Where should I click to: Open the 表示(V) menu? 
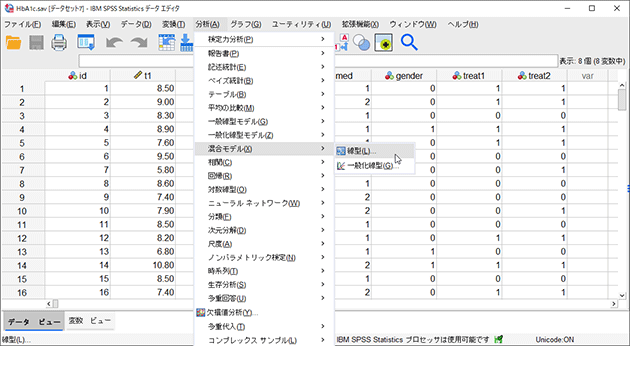(x=98, y=25)
